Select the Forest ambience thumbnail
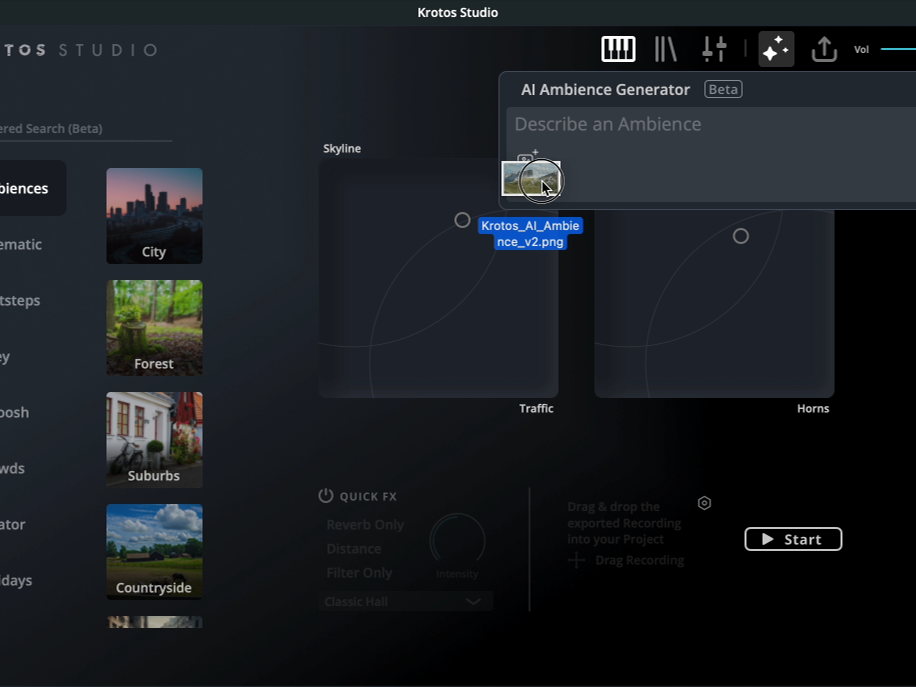 (x=154, y=328)
